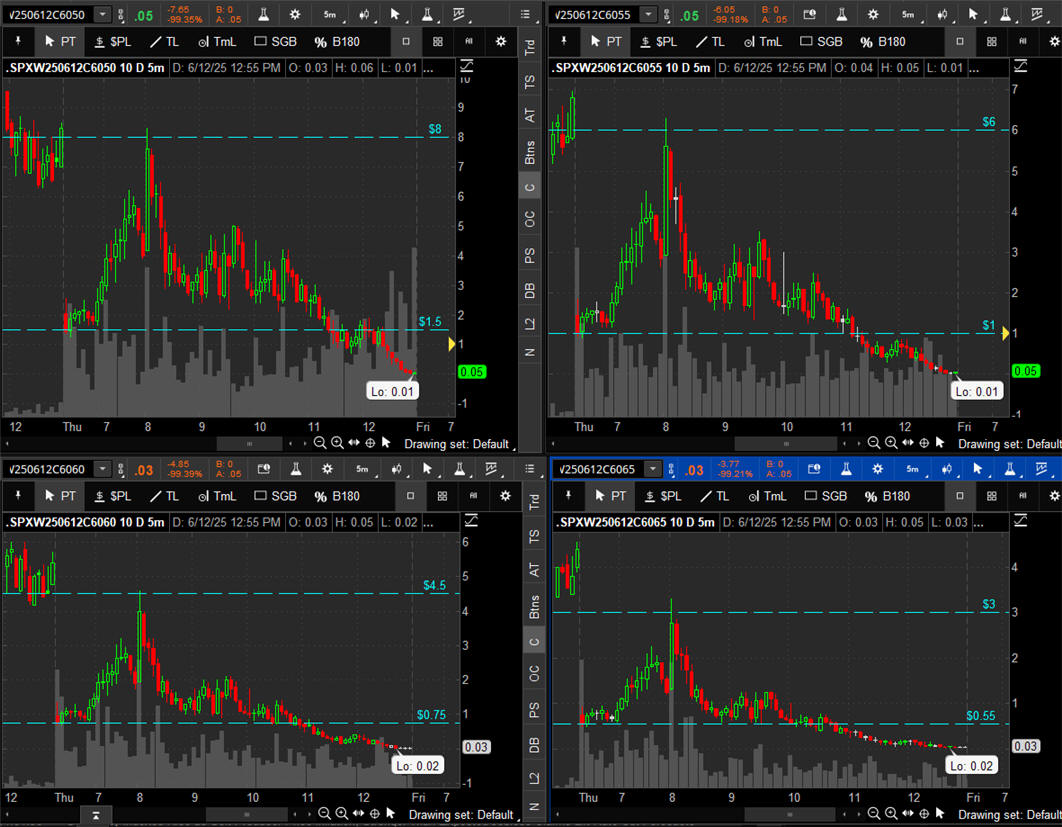Switch to grid layout view in top-left chart toolbar
The height and width of the screenshot is (827, 1062).
click(438, 42)
